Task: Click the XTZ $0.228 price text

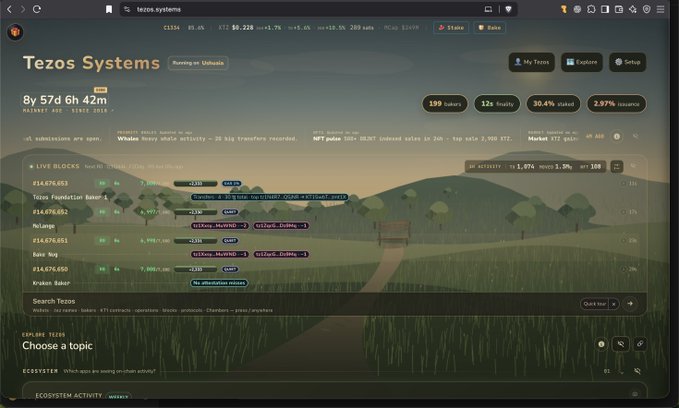Action: 236,28
